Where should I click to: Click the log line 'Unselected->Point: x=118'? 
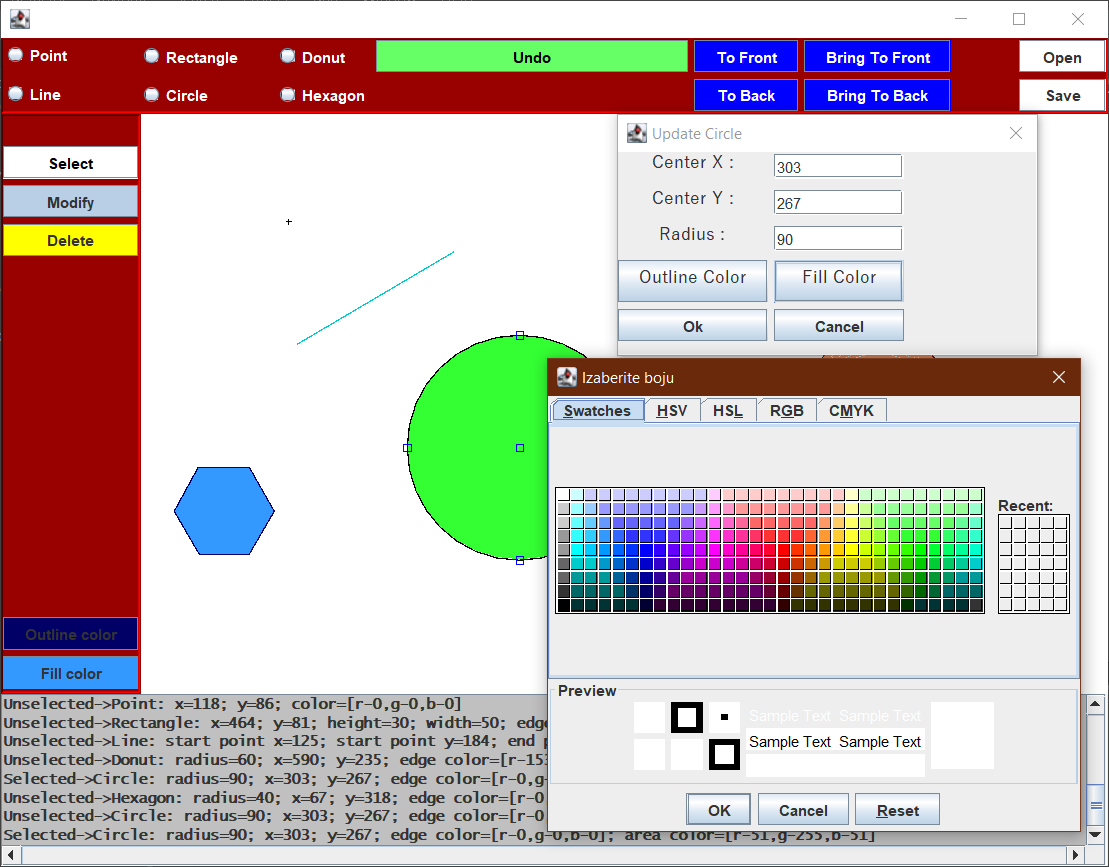(233, 704)
